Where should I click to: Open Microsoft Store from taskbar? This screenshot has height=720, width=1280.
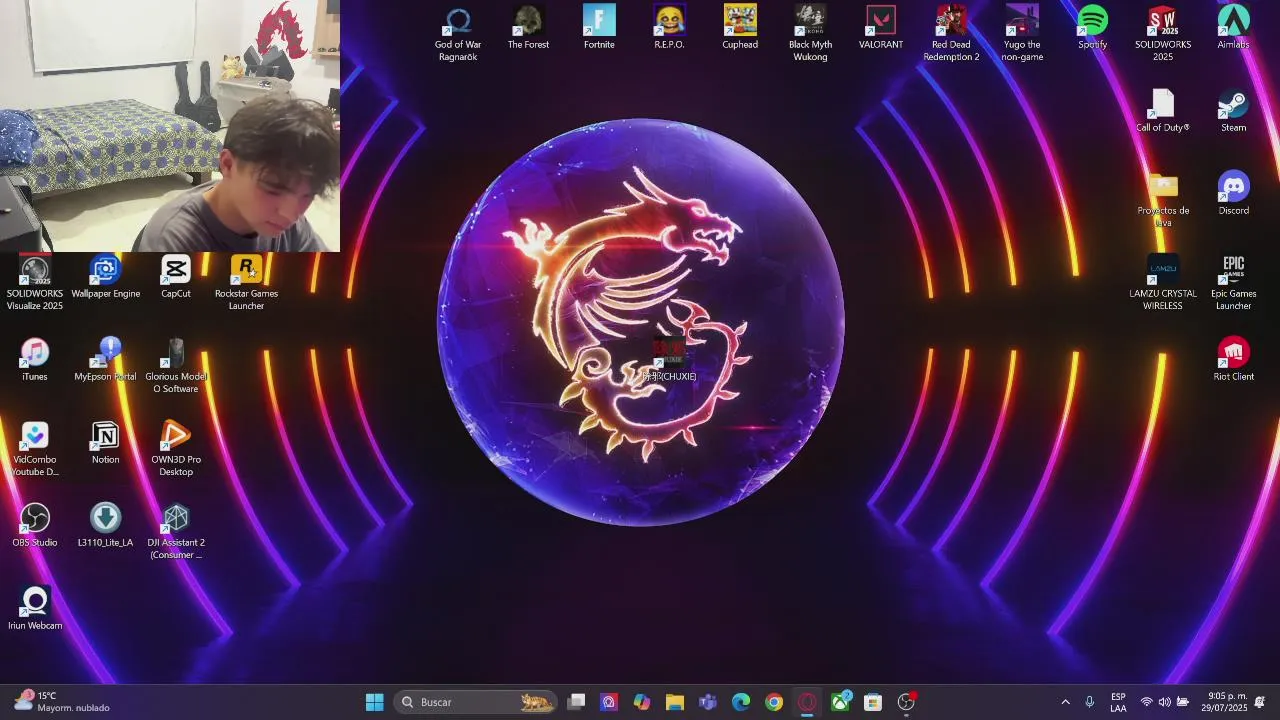(x=873, y=702)
